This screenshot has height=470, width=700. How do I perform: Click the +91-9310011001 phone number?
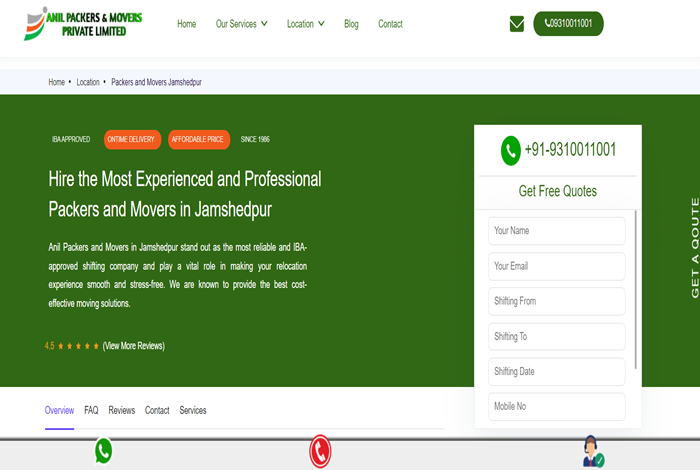point(571,150)
